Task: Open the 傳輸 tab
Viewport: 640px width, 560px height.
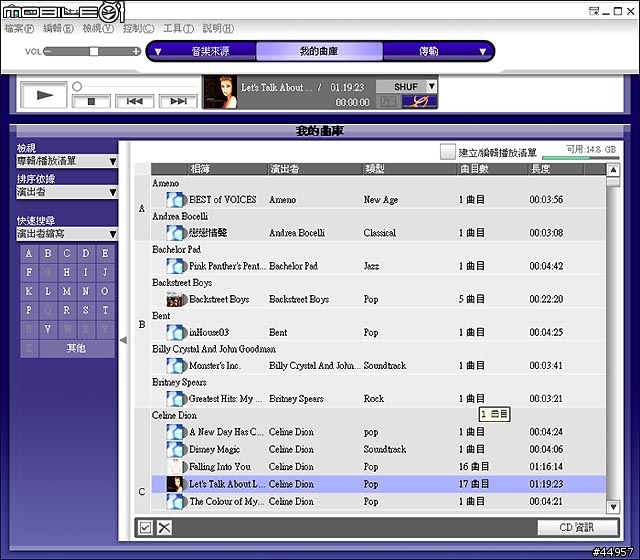Action: (429, 51)
